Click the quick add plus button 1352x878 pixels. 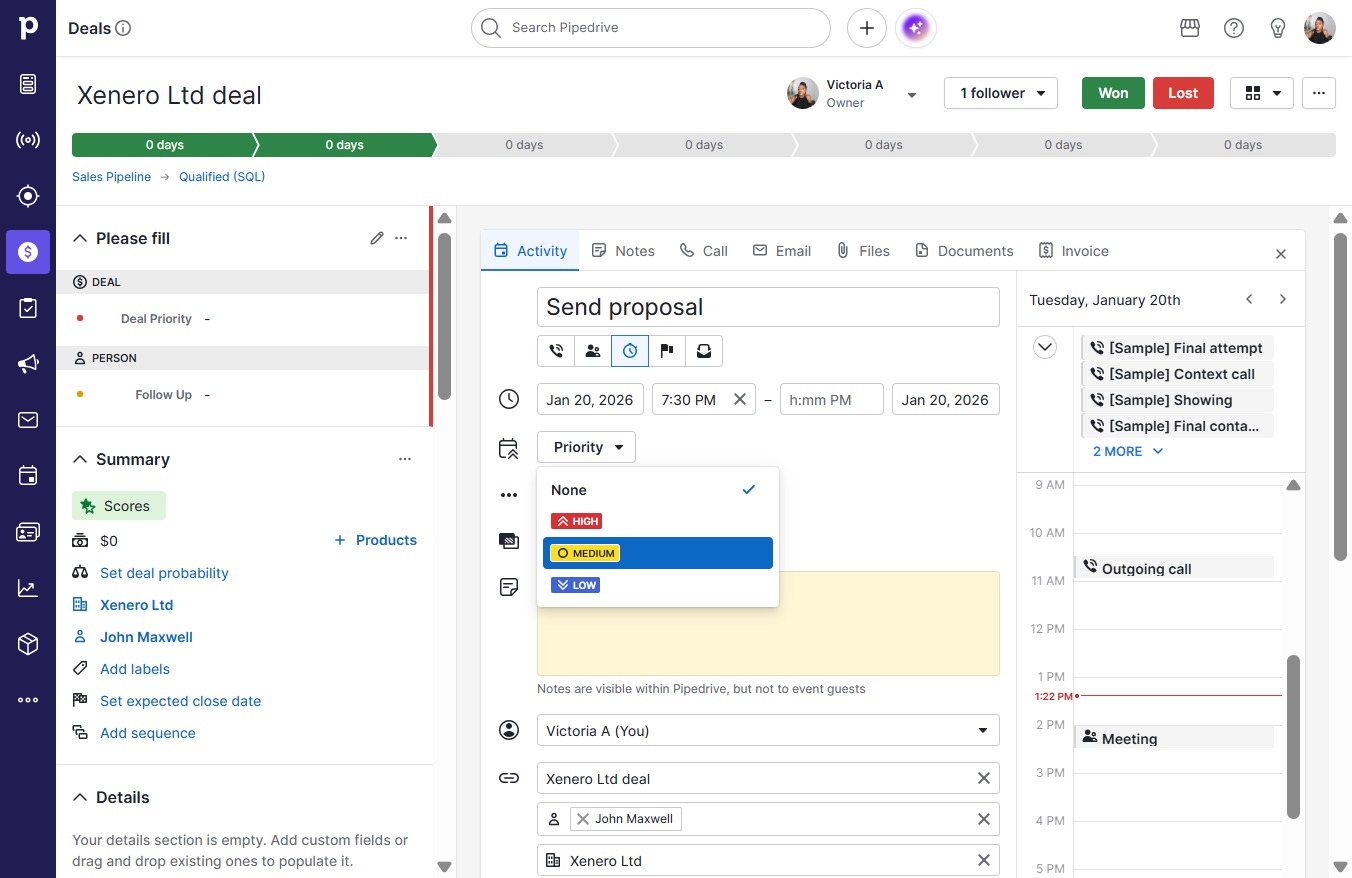tap(867, 28)
